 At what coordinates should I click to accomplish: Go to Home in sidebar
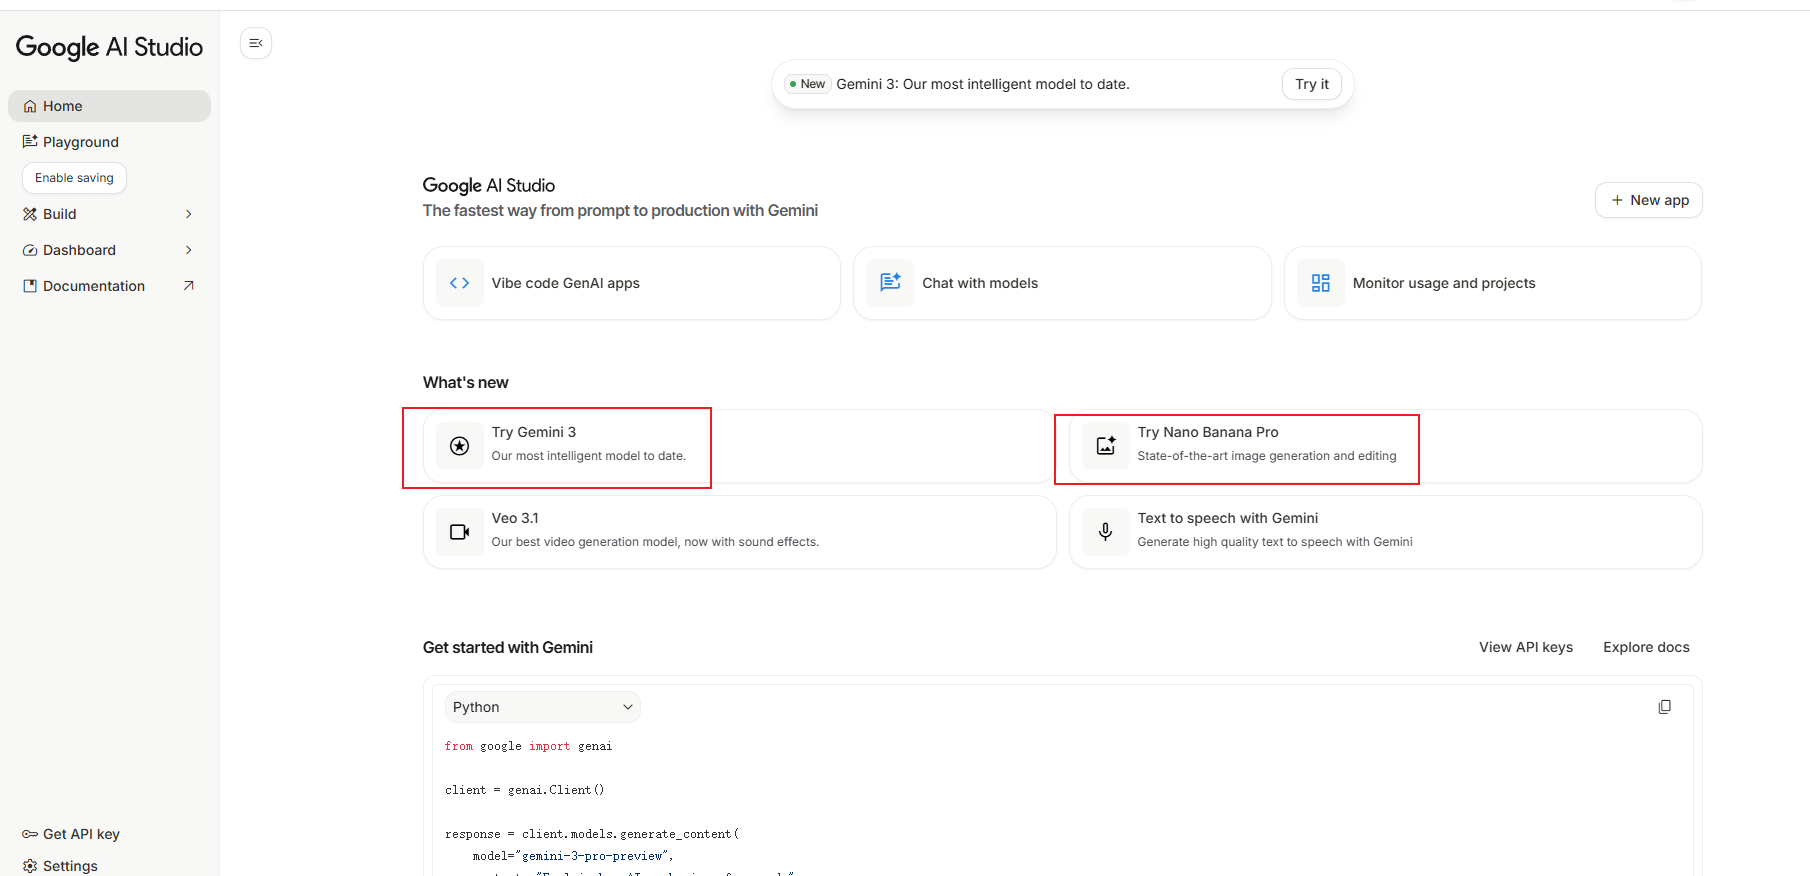(x=62, y=106)
